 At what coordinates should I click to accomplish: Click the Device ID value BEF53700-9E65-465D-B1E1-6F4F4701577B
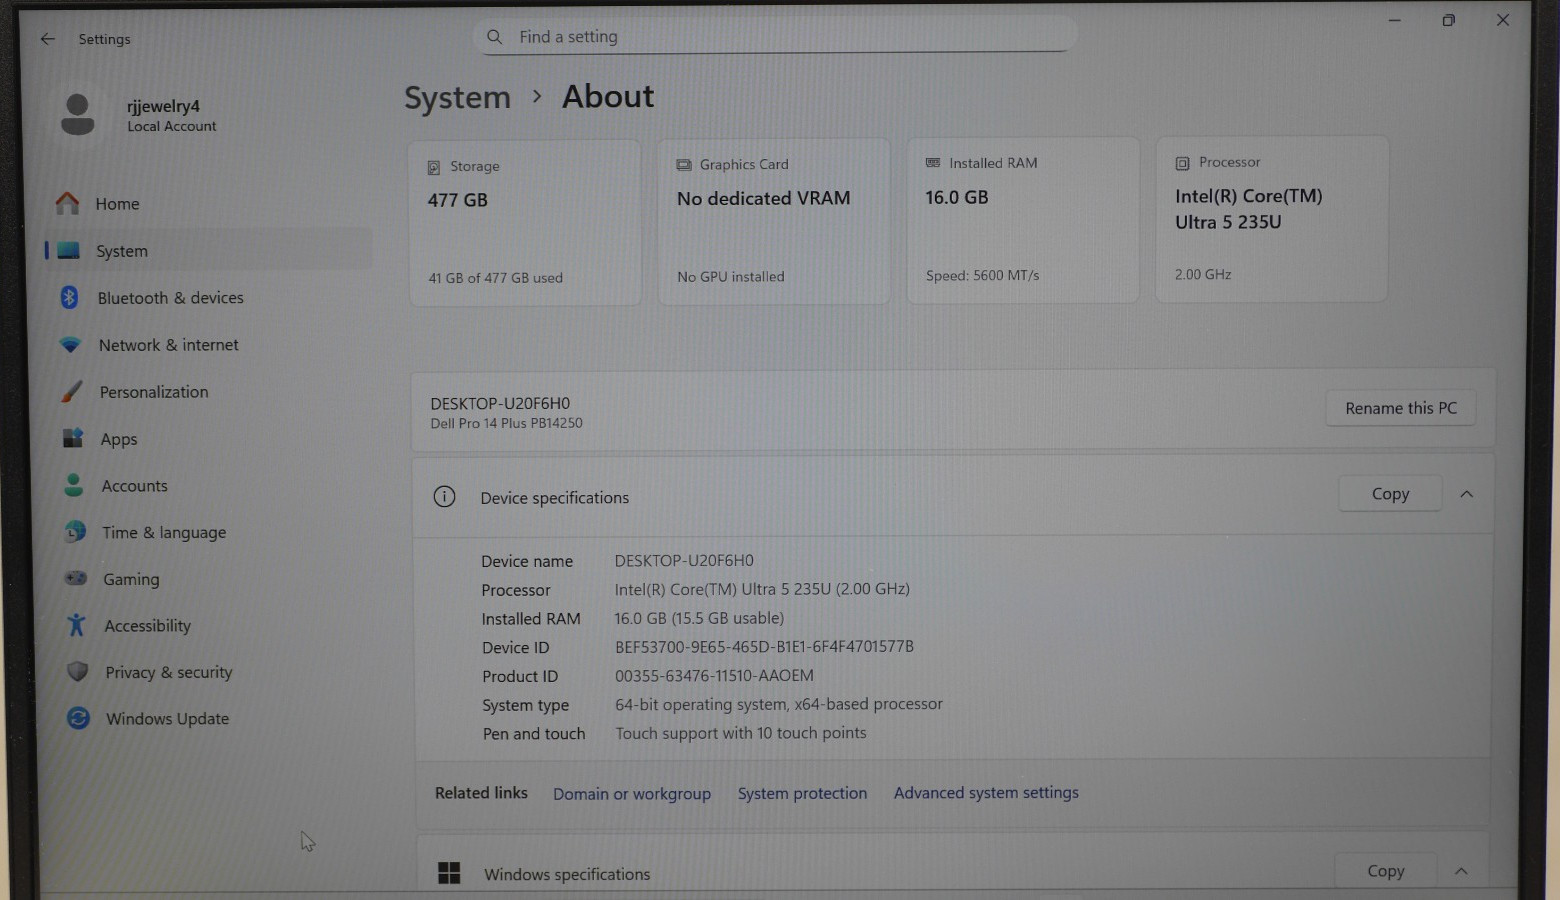coord(764,646)
